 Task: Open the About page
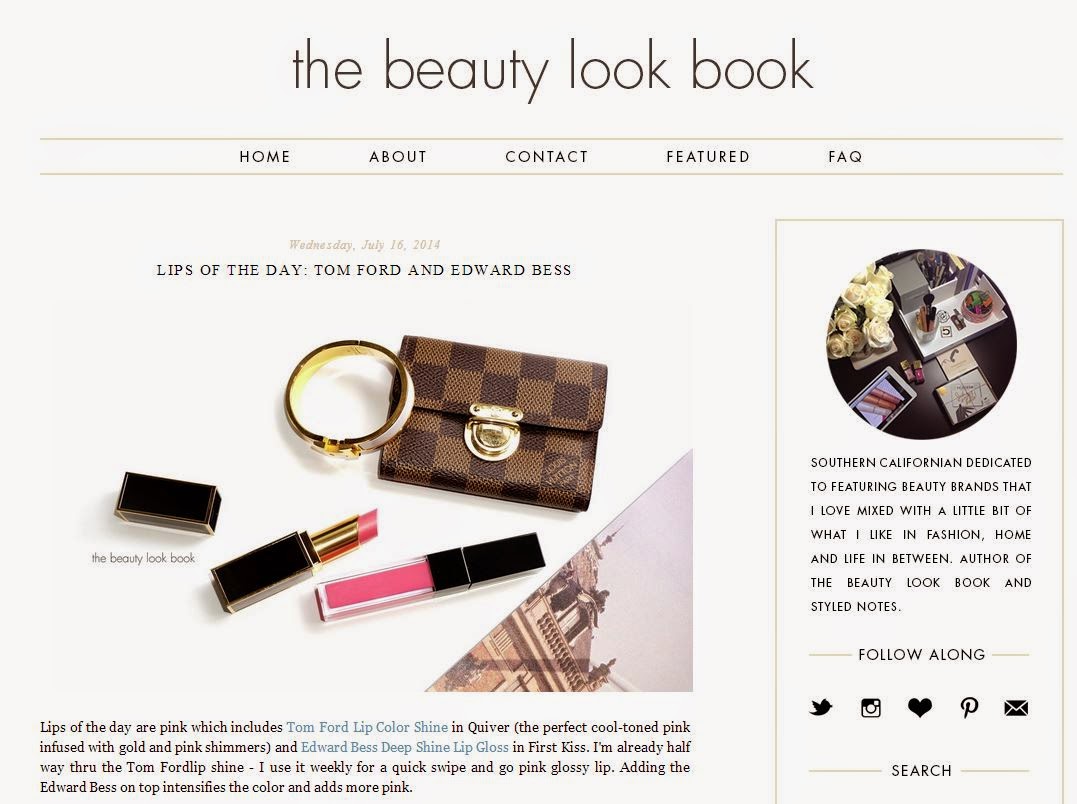[x=398, y=157]
